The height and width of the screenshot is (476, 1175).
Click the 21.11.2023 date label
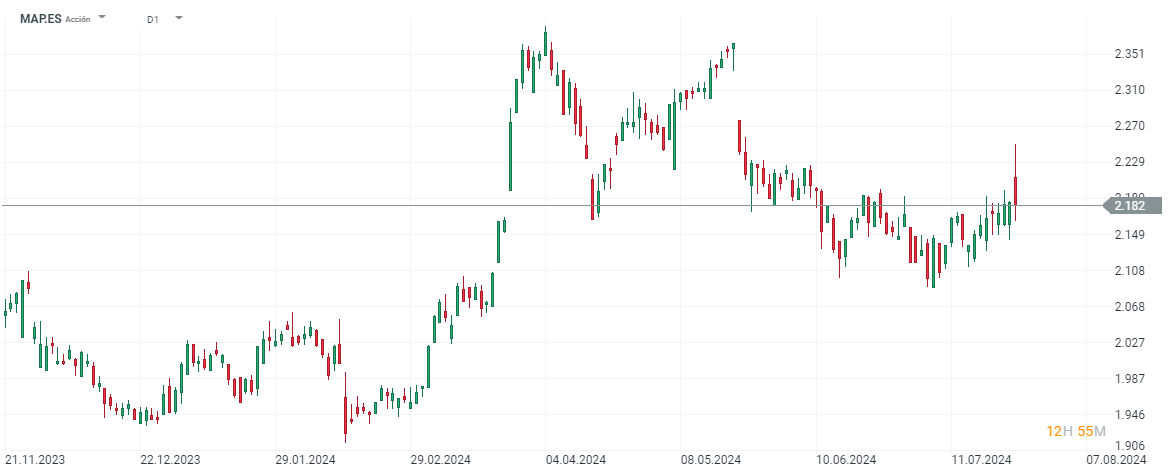(35, 460)
